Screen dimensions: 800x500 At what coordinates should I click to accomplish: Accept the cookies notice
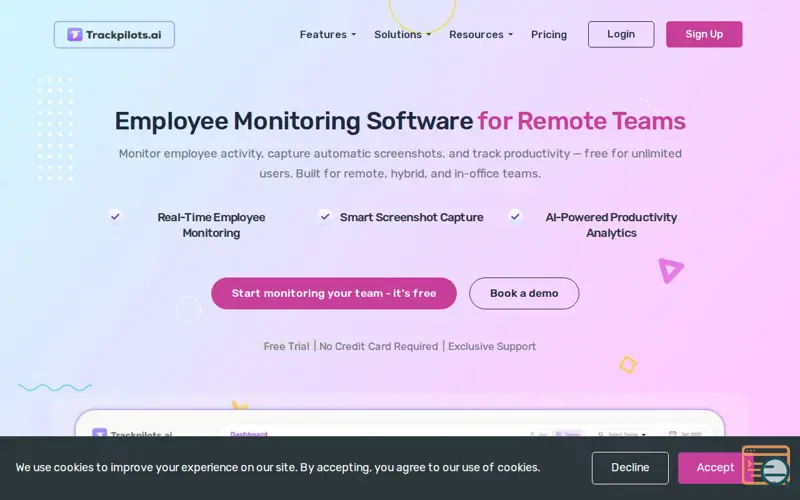click(x=715, y=468)
